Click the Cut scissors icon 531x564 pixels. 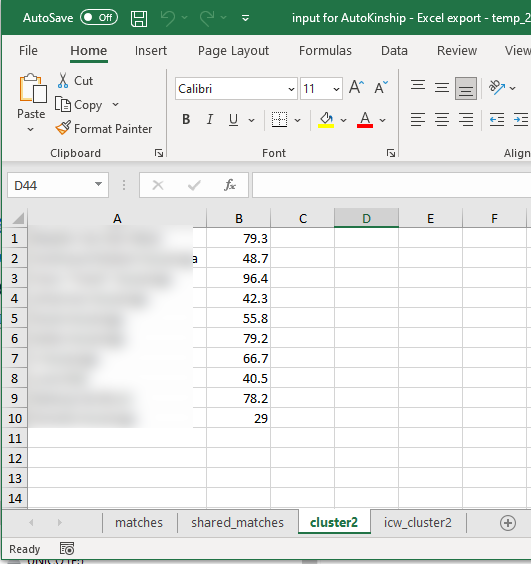[x=63, y=81]
